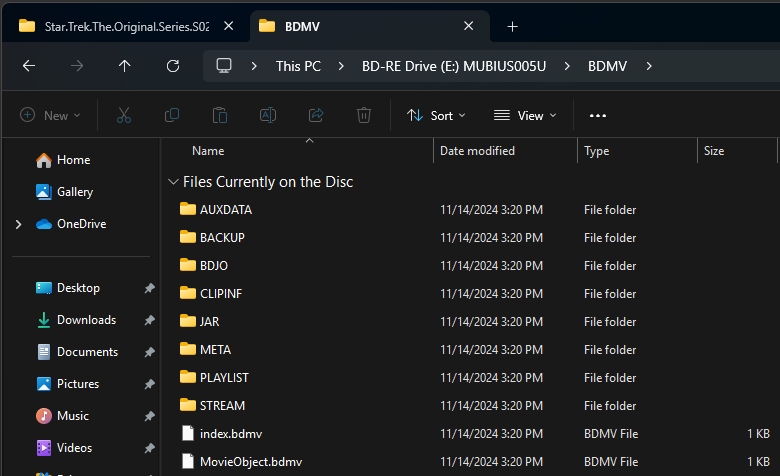780x476 pixels.
Task: Click the chevron after This PC breadcrumb
Action: 341,66
